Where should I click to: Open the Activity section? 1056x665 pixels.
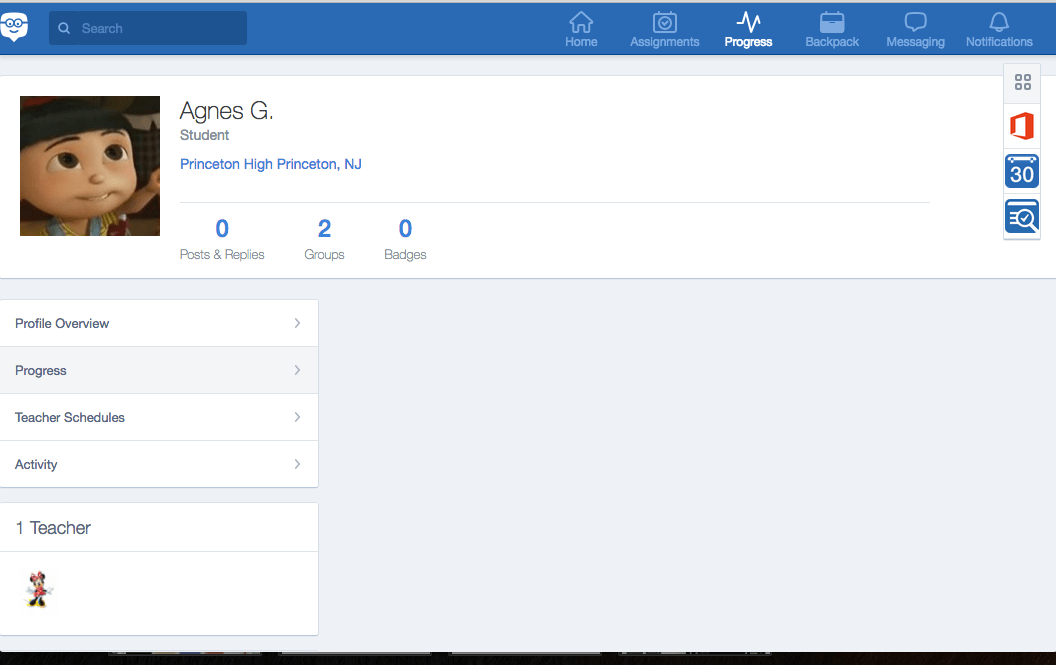159,464
